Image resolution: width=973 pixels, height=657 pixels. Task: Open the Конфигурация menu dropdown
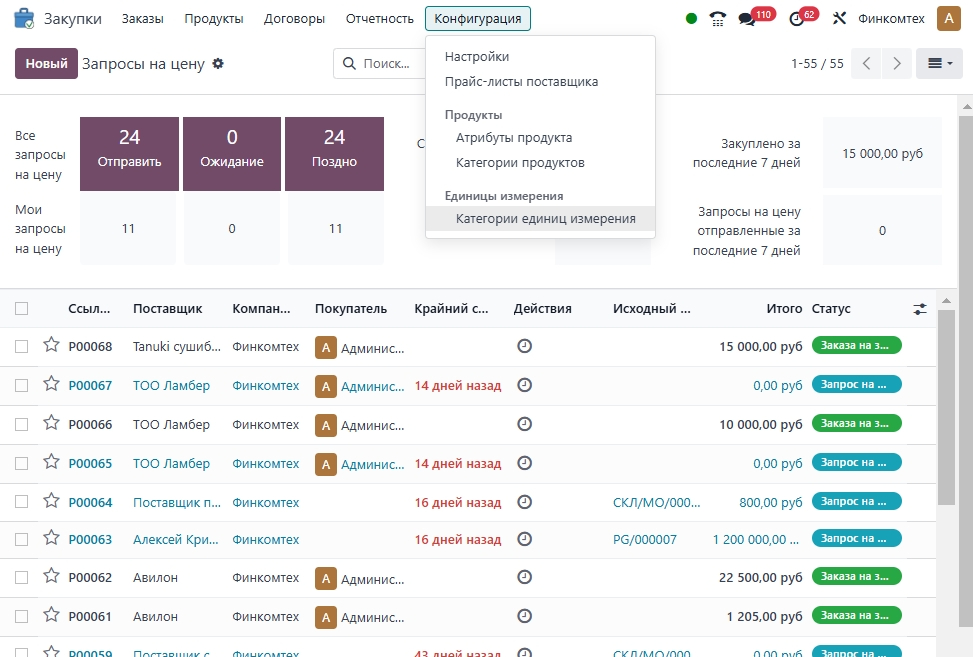point(478,18)
